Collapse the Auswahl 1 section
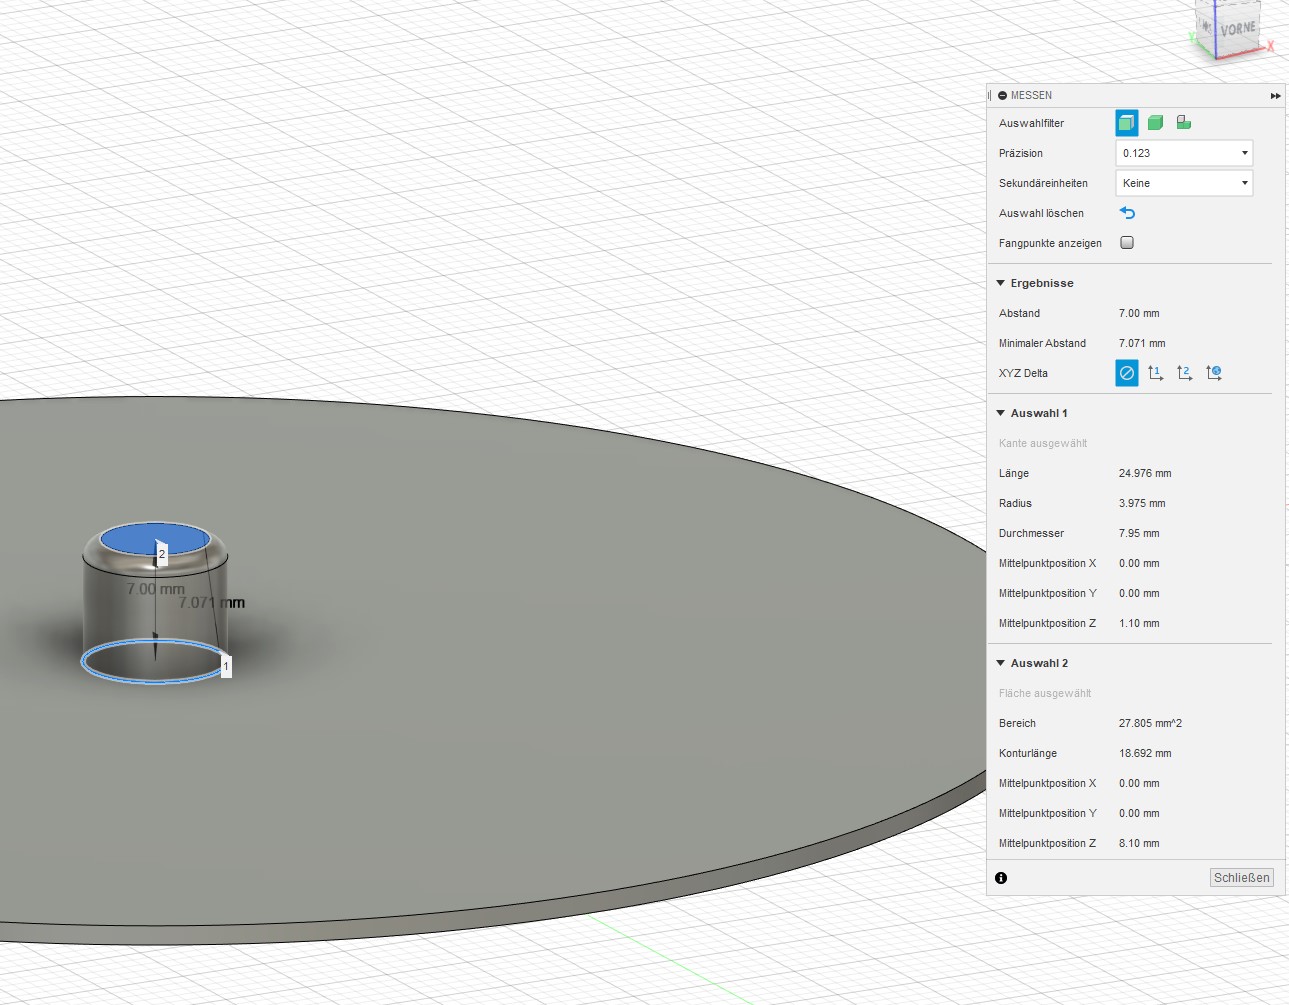Screen dimensions: 1289x1005 pyautogui.click(x=999, y=413)
